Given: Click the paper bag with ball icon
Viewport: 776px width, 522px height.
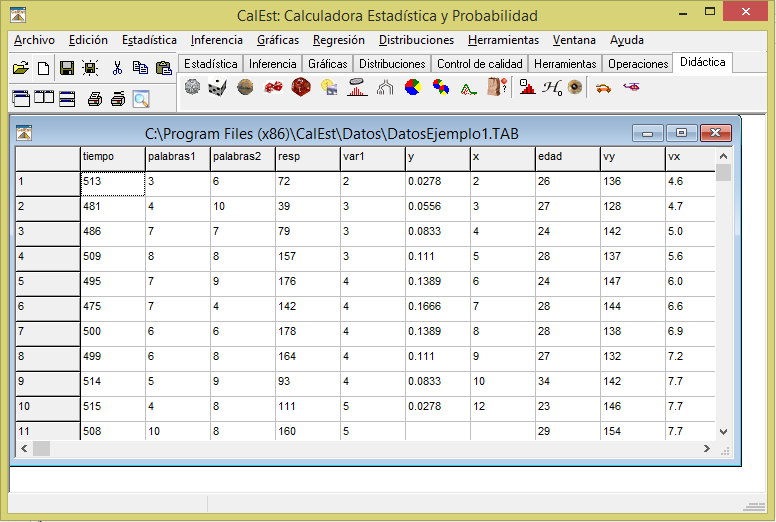Looking at the screenshot, I should coord(496,87).
